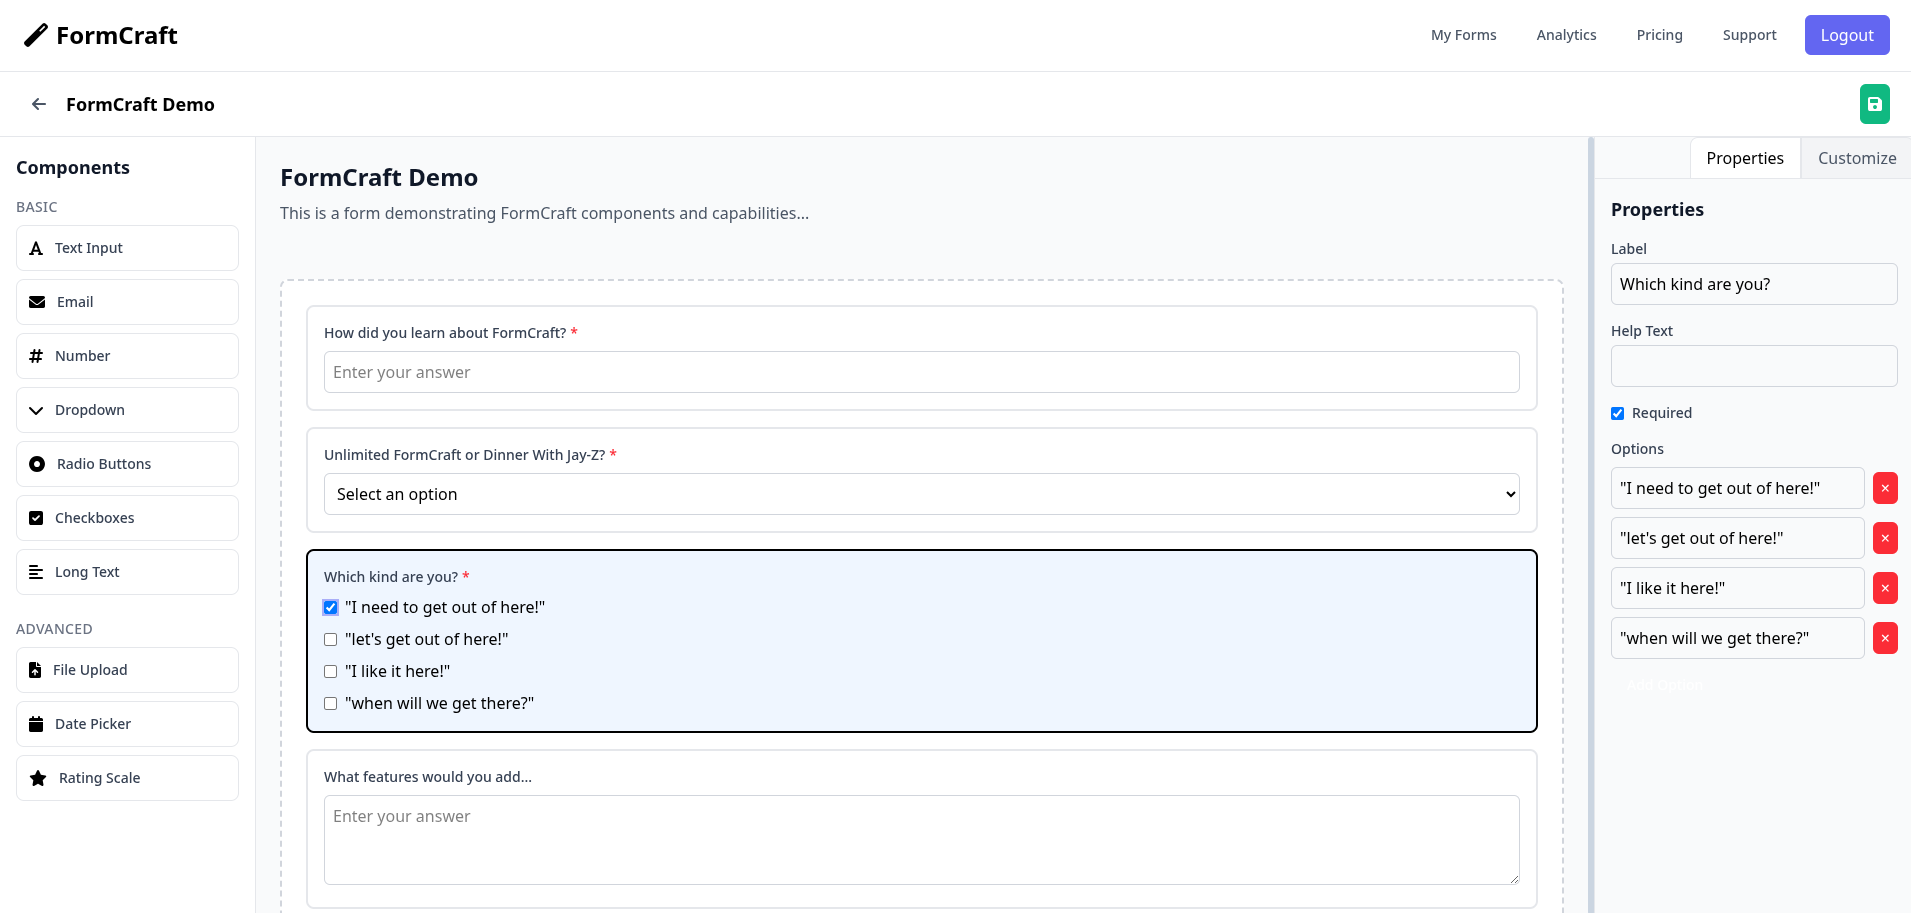
Task: Go back using the left arrow icon
Action: tap(39, 104)
